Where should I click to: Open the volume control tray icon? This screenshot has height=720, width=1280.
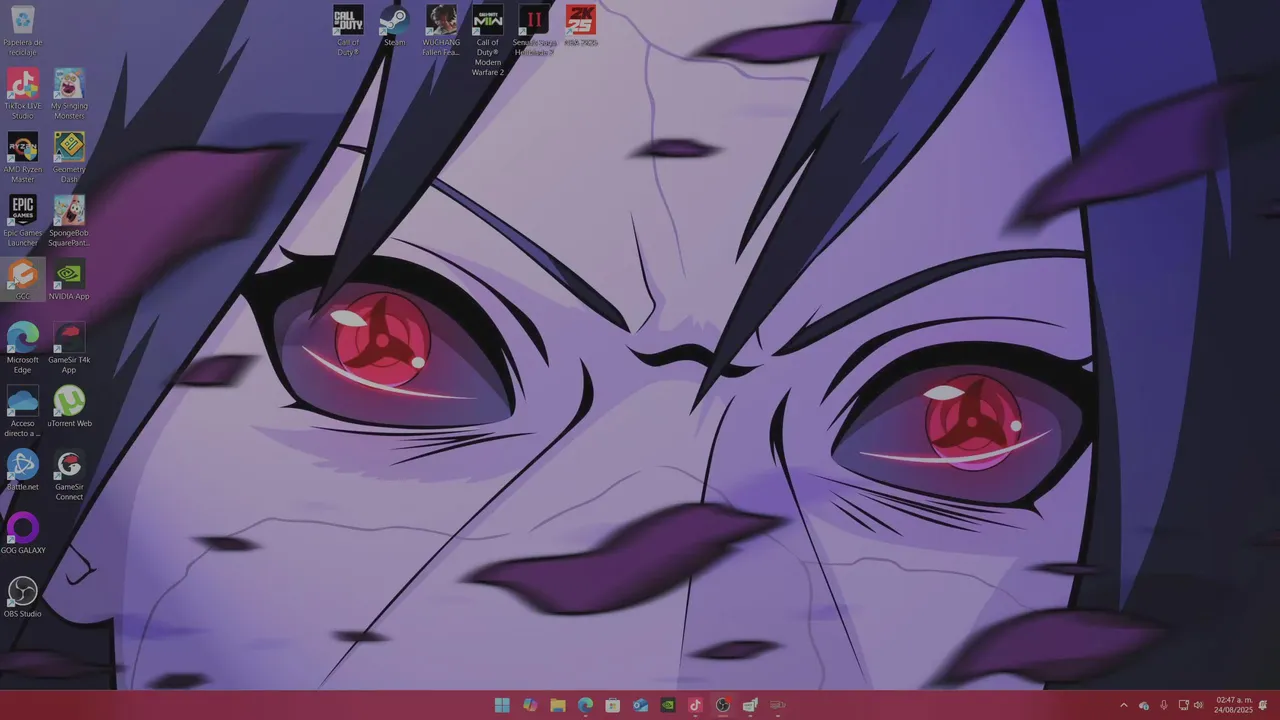[x=1198, y=705]
